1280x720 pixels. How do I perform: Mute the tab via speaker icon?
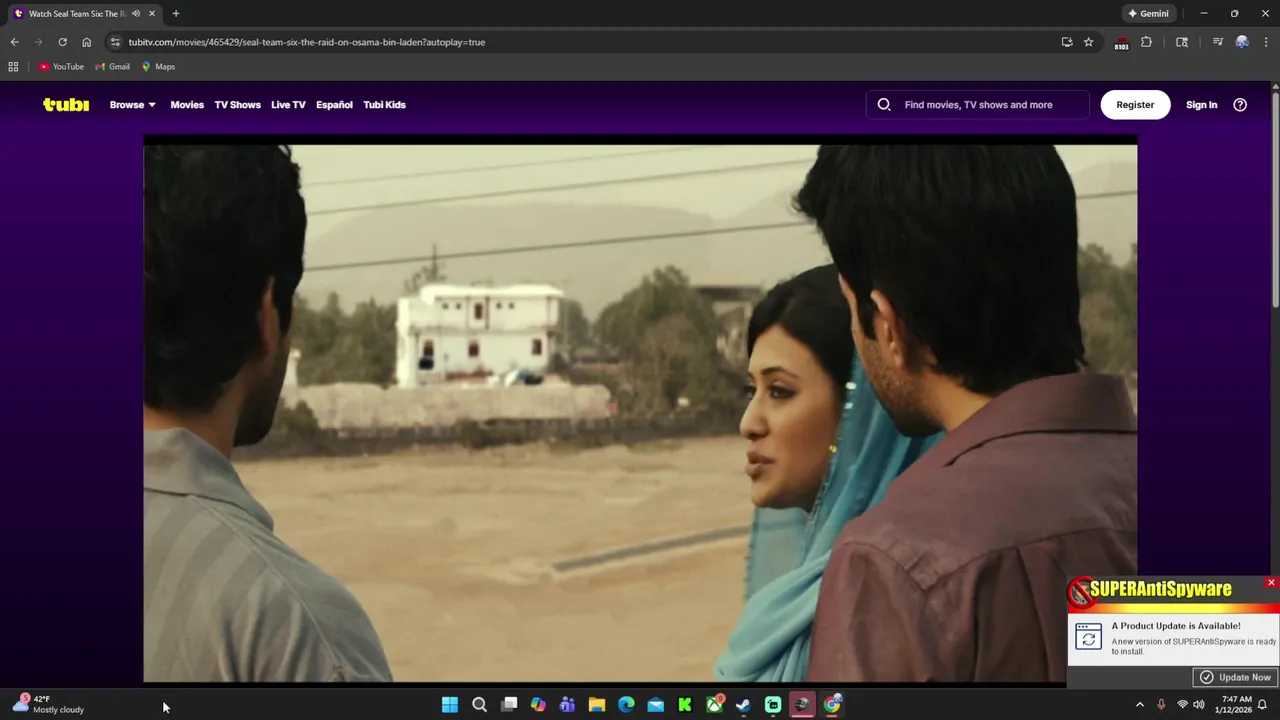coord(136,13)
